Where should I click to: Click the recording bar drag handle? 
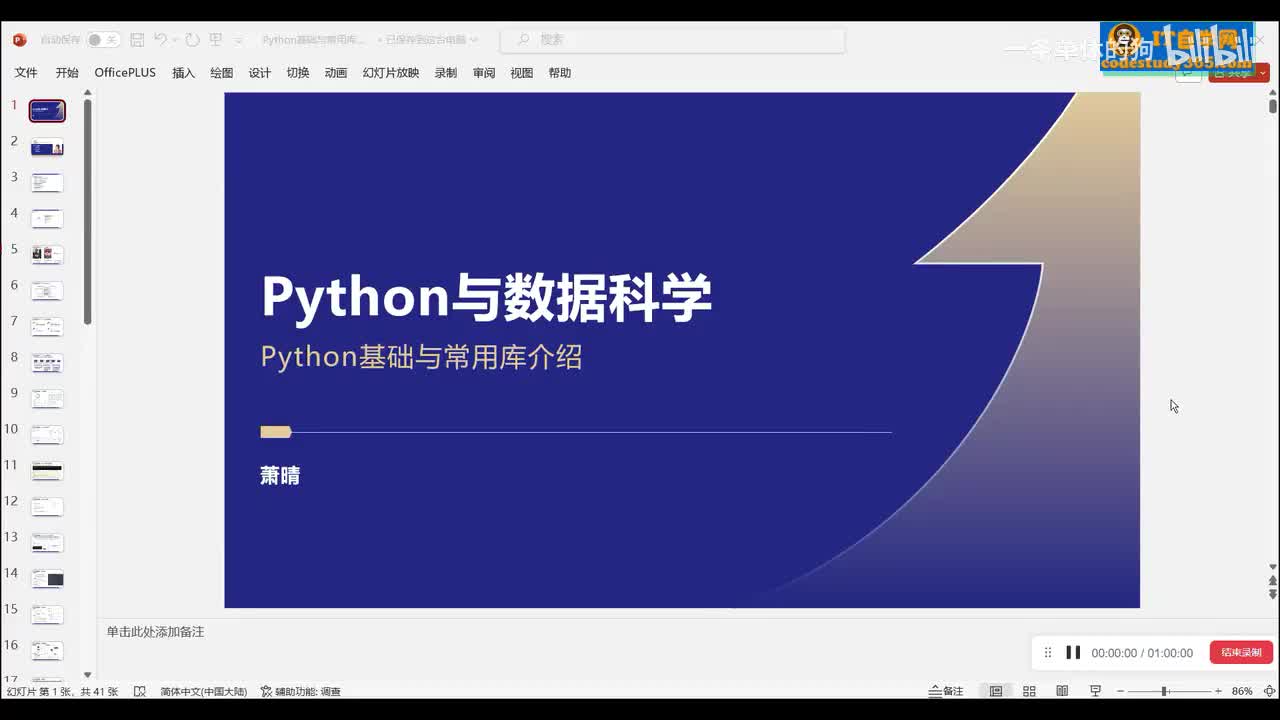pos(1048,653)
